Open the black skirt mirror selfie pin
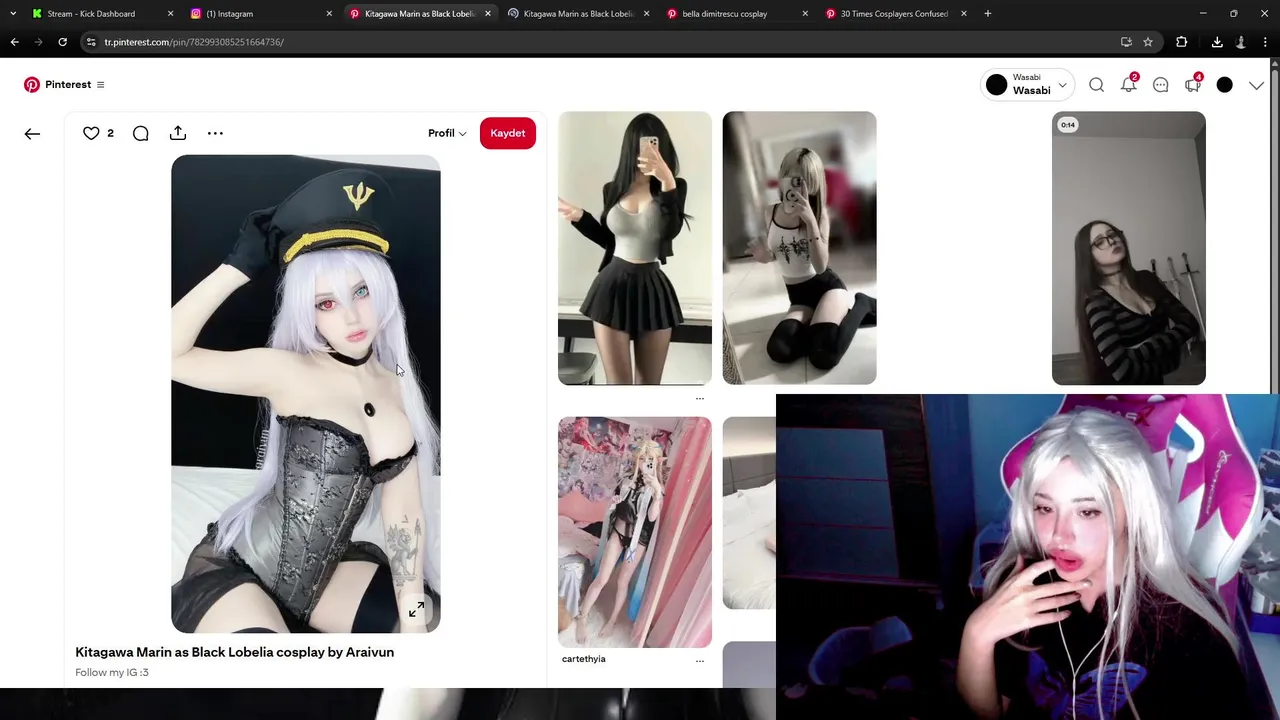The height and width of the screenshot is (720, 1280). [x=635, y=248]
